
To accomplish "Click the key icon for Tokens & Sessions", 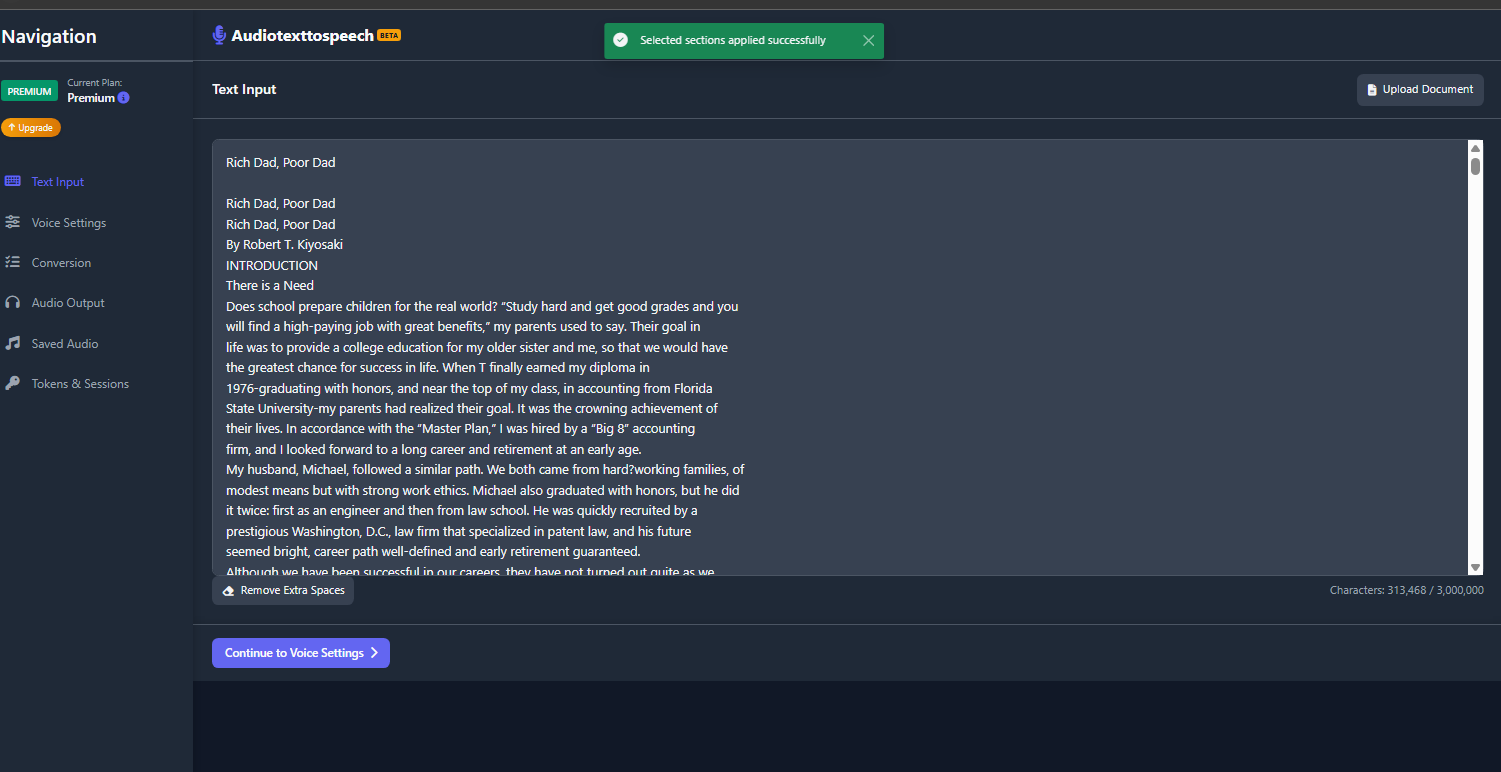I will (x=12, y=384).
